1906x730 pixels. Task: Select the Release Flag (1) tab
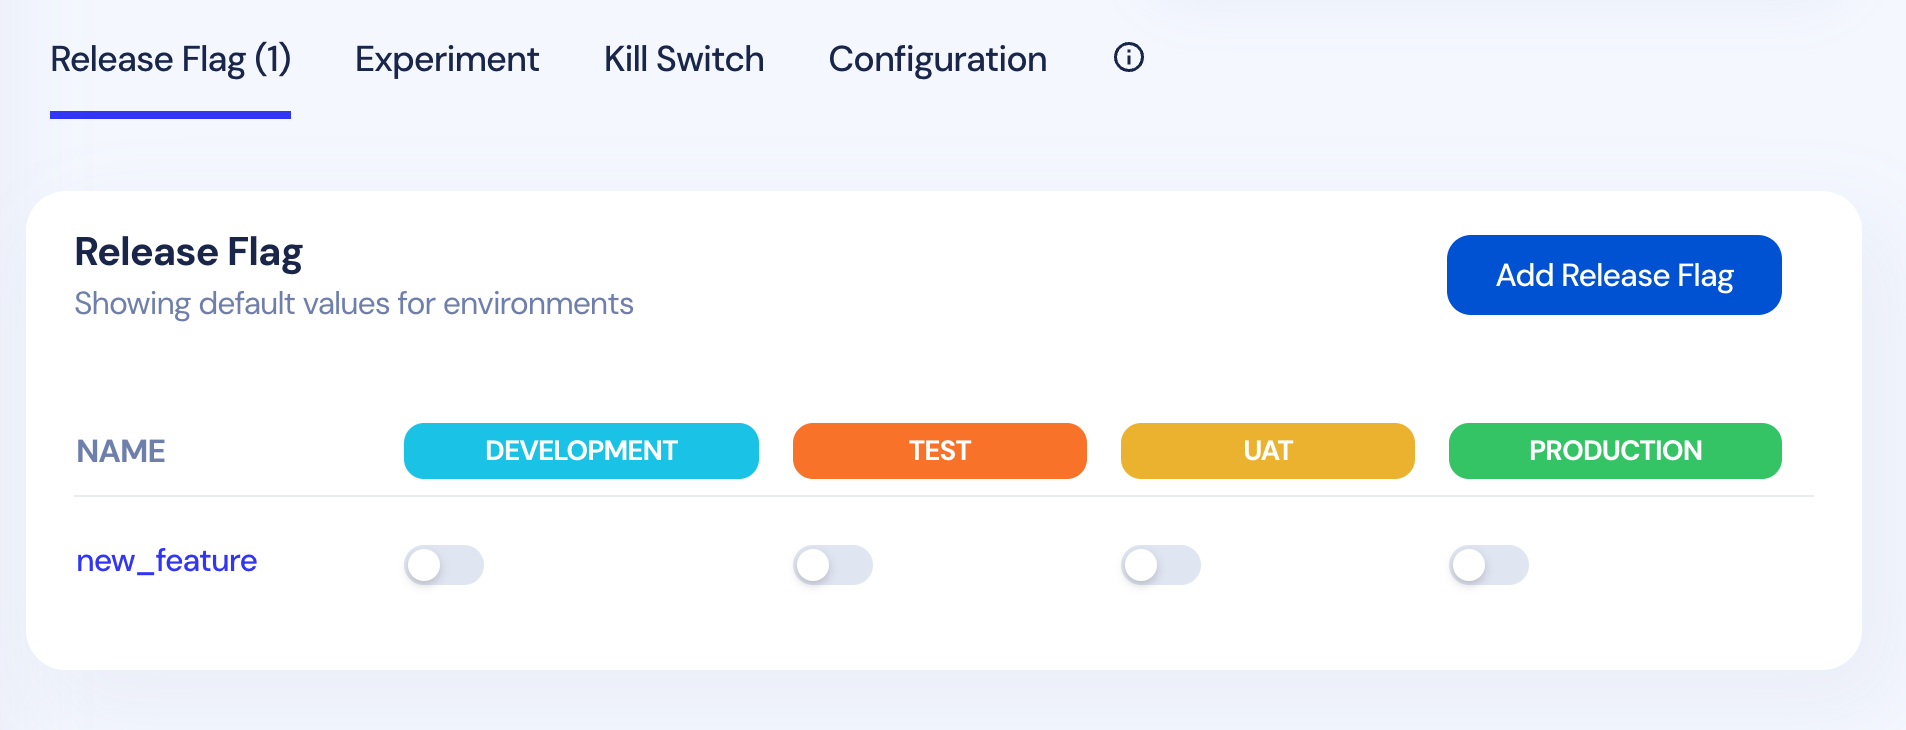coord(171,60)
